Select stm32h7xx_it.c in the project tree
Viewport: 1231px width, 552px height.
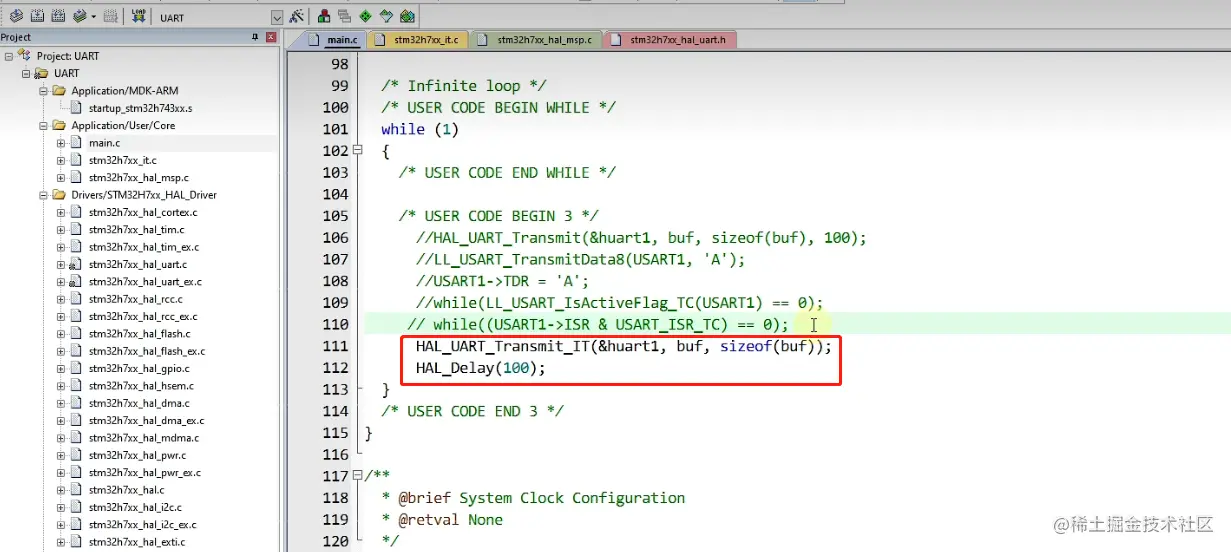(x=122, y=160)
